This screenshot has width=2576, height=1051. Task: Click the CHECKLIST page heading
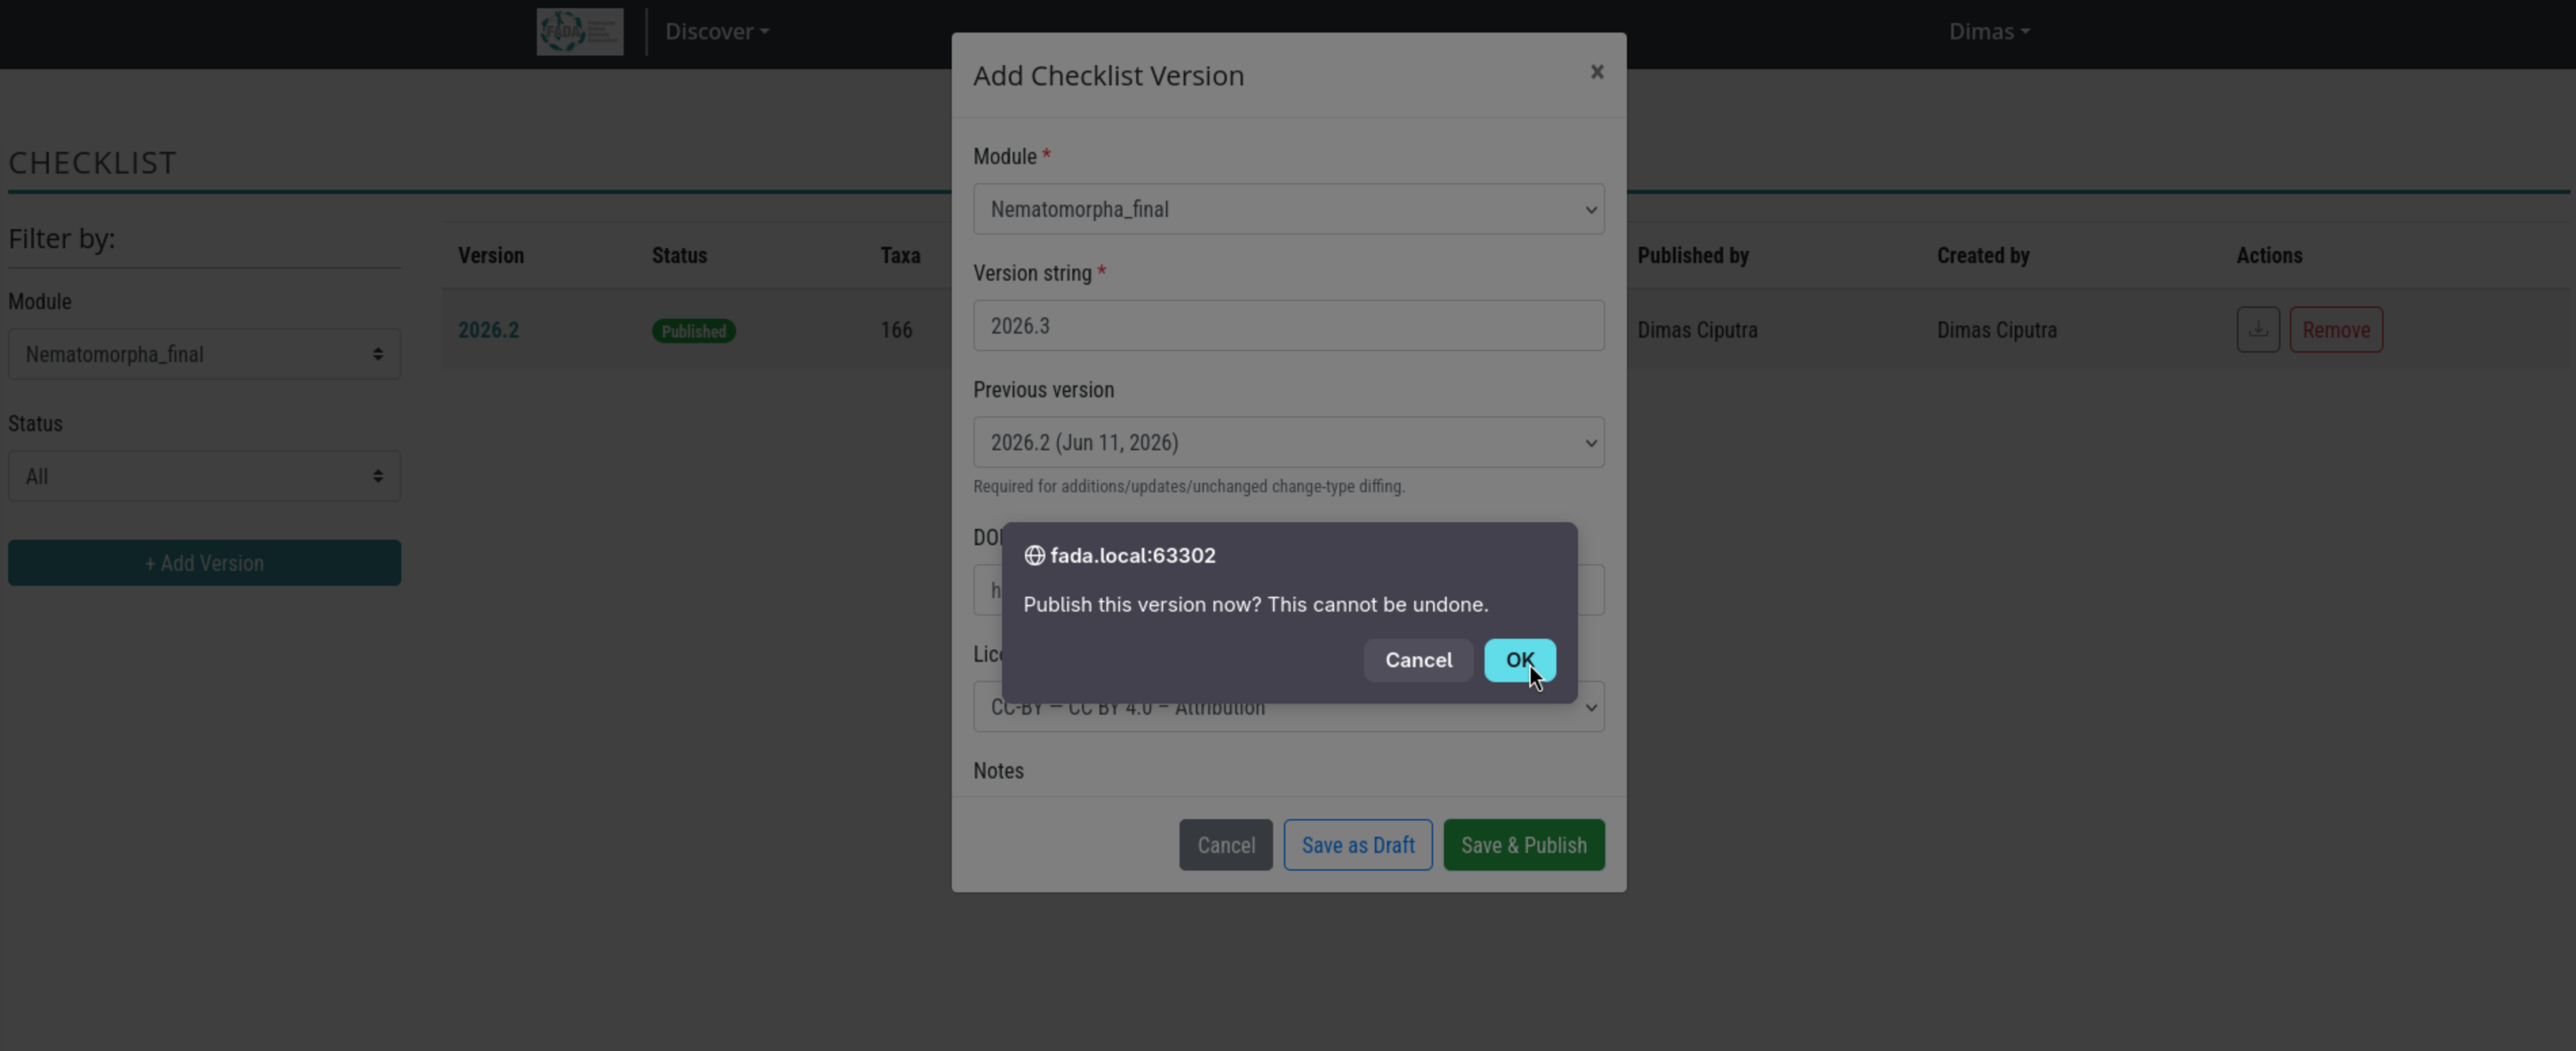click(92, 162)
